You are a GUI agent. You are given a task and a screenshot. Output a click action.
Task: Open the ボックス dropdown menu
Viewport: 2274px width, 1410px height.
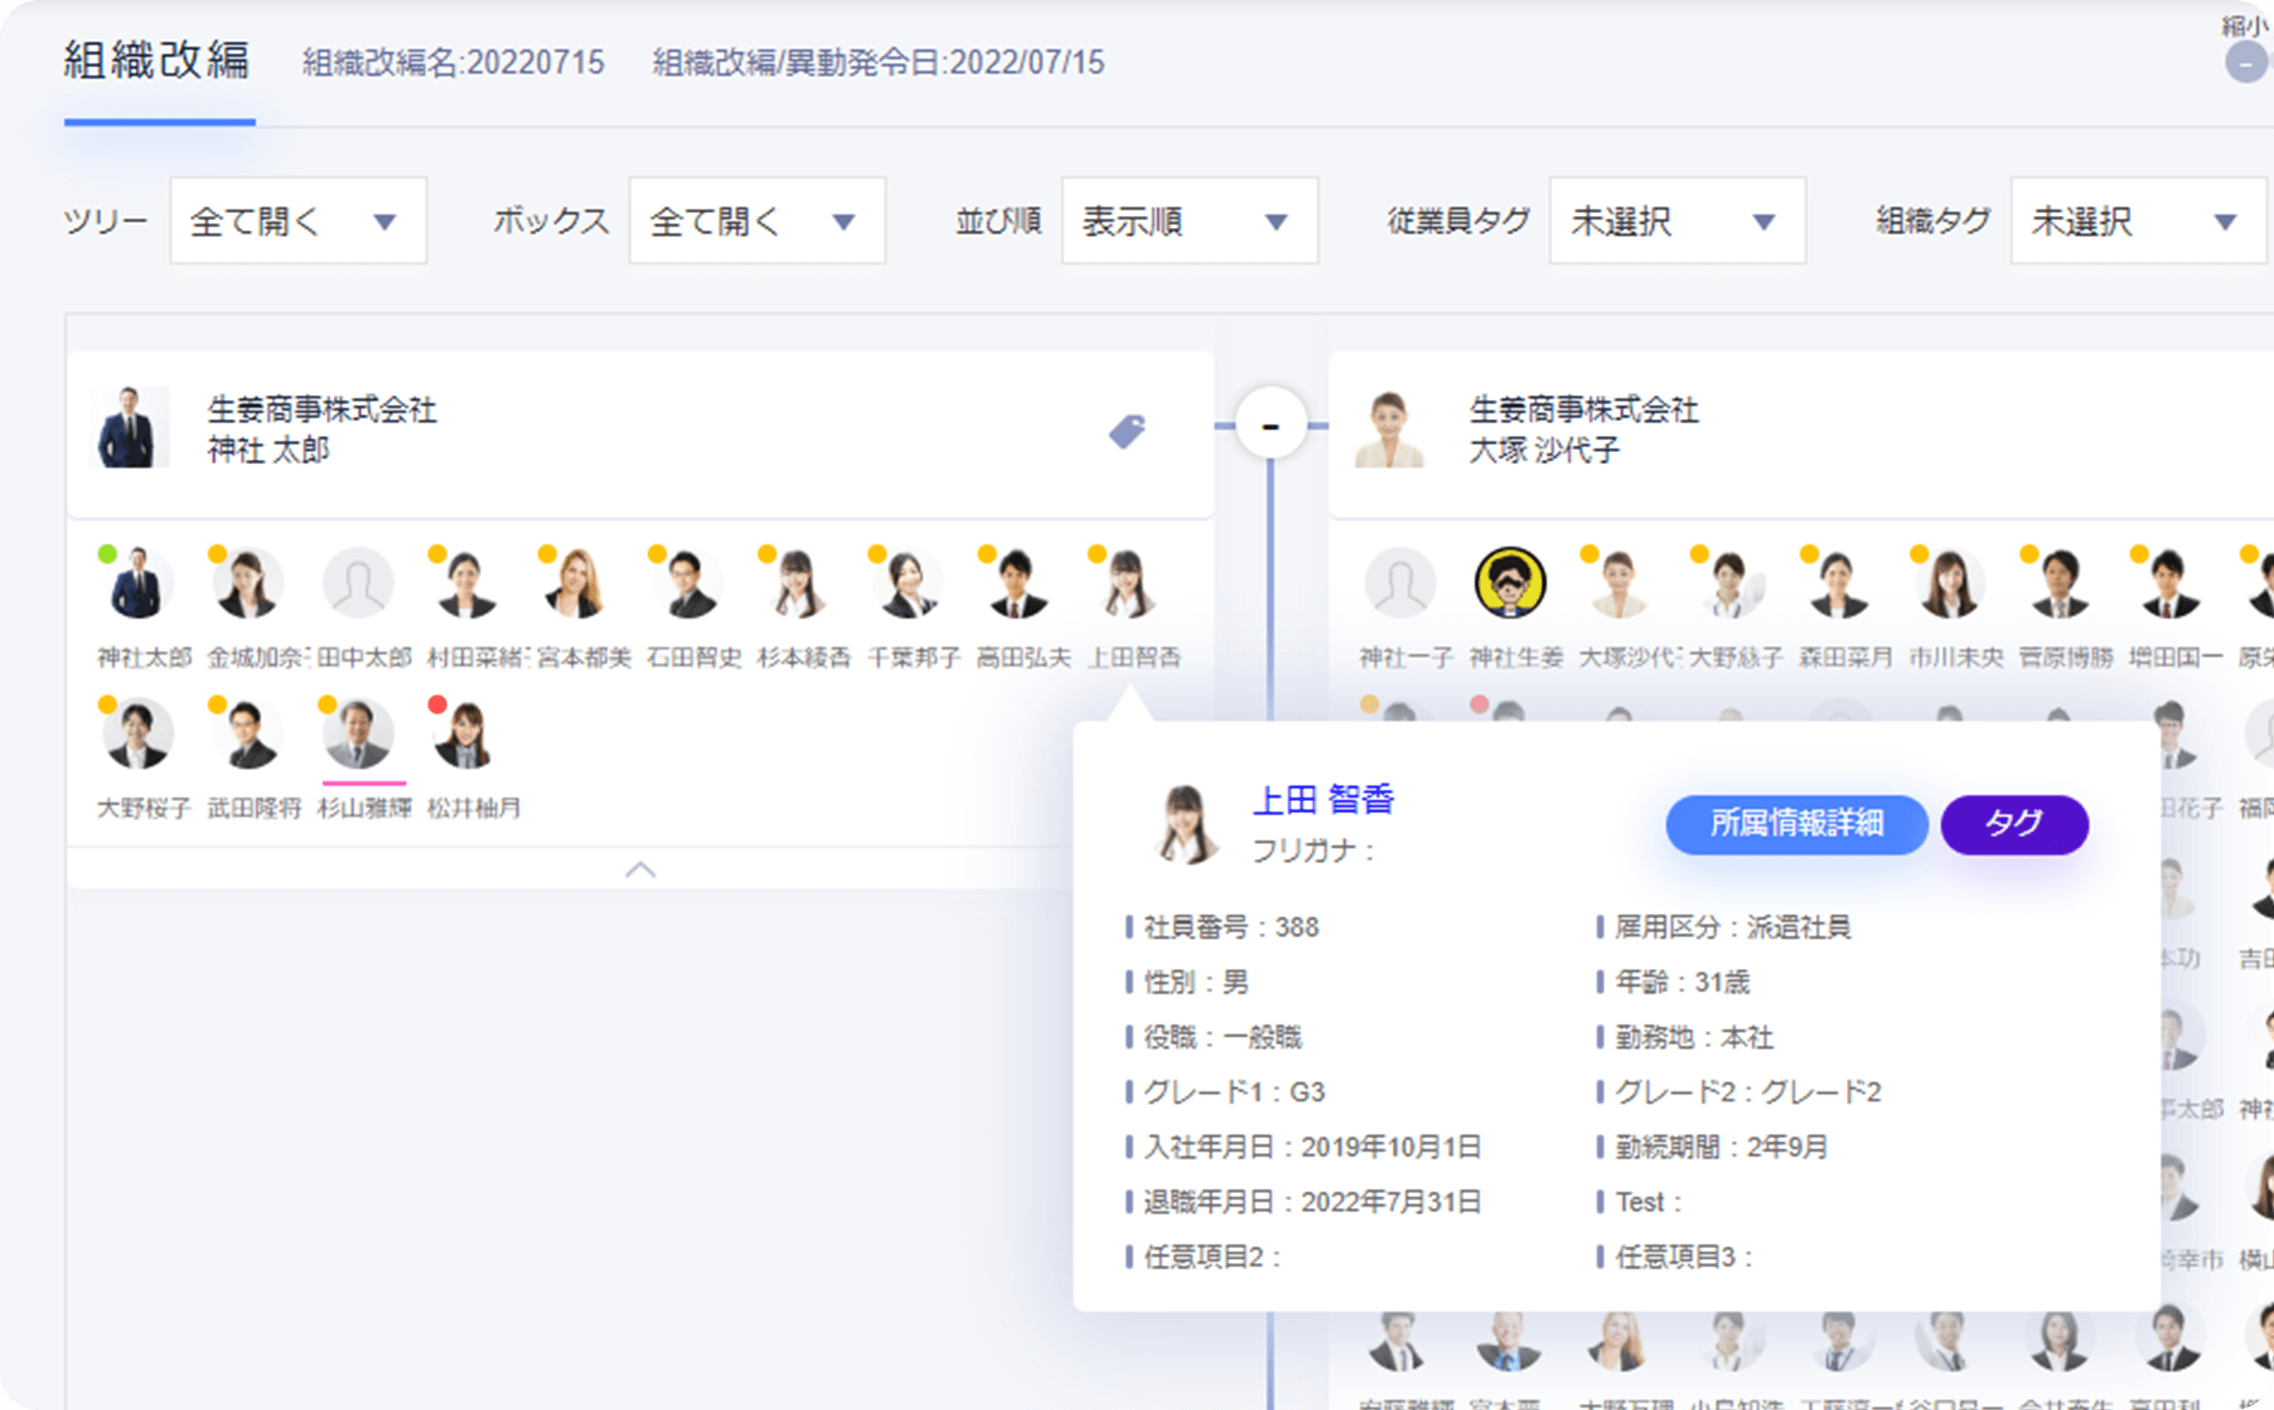coord(757,221)
